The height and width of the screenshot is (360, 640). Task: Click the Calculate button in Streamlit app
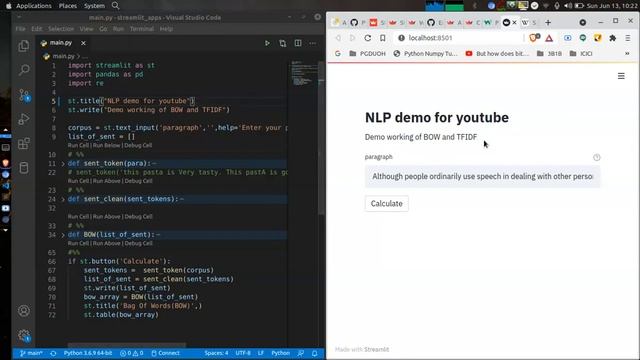pyautogui.click(x=387, y=204)
